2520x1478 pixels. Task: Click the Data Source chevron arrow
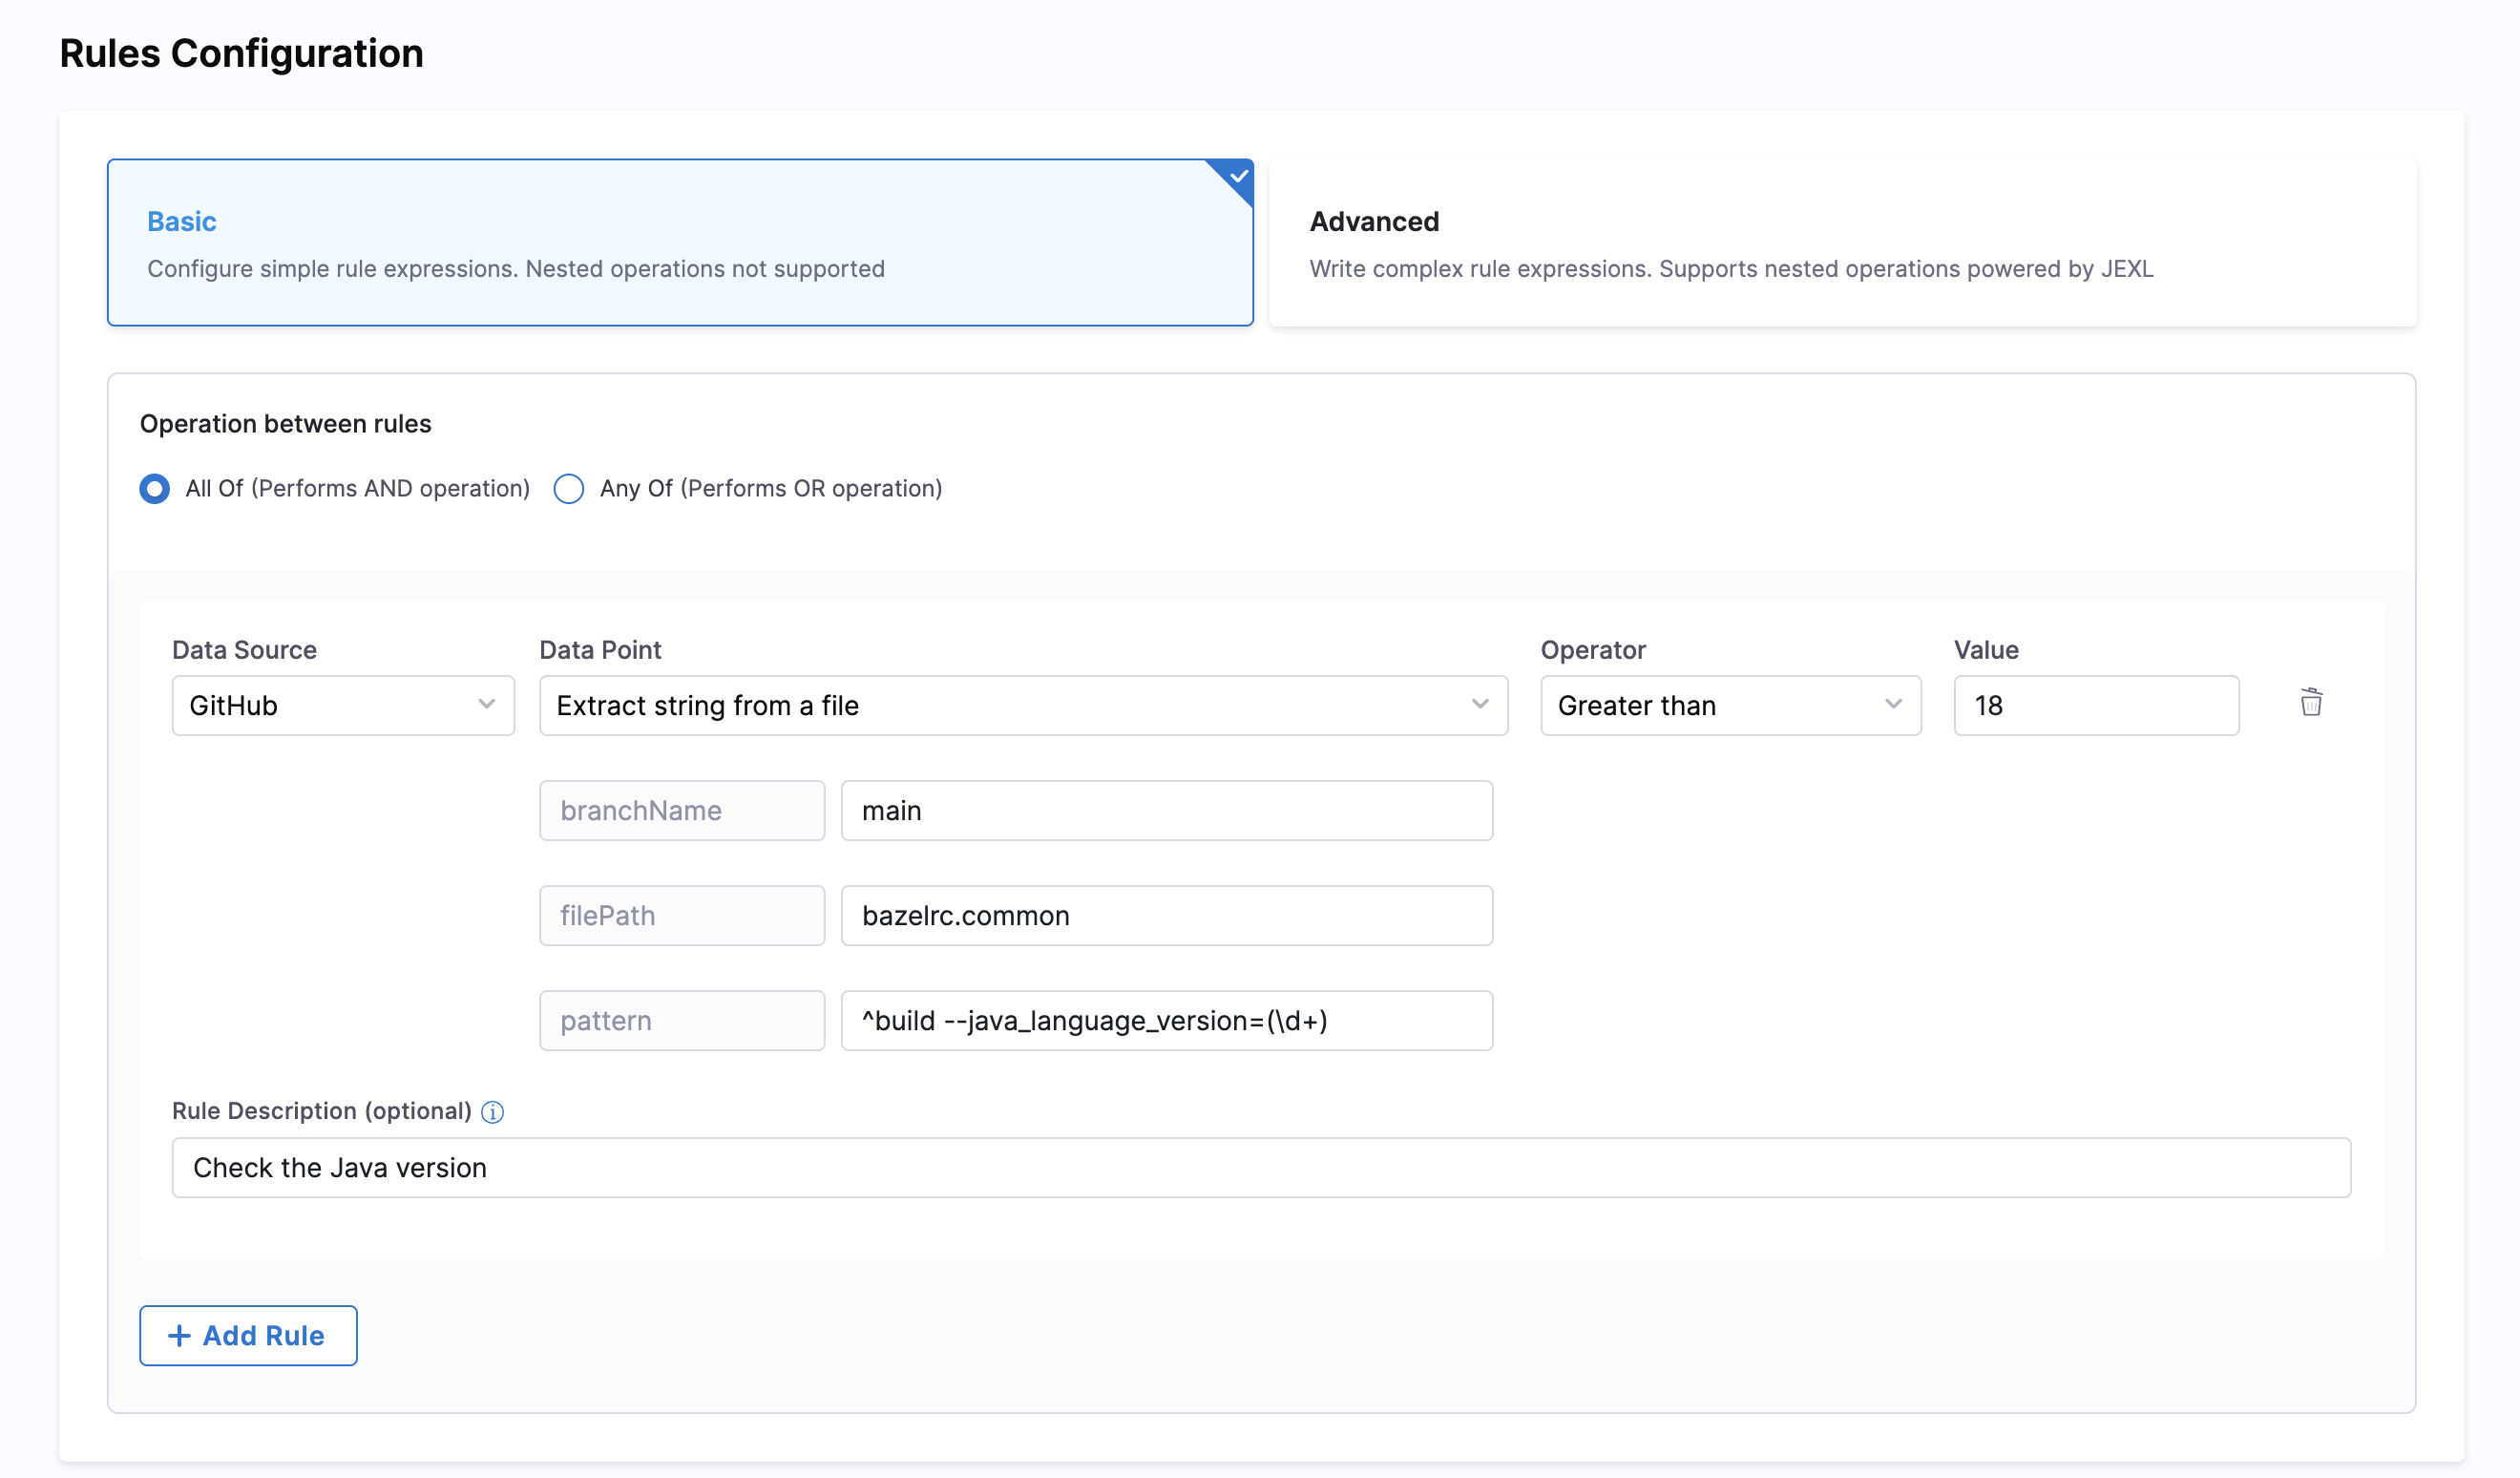[486, 705]
